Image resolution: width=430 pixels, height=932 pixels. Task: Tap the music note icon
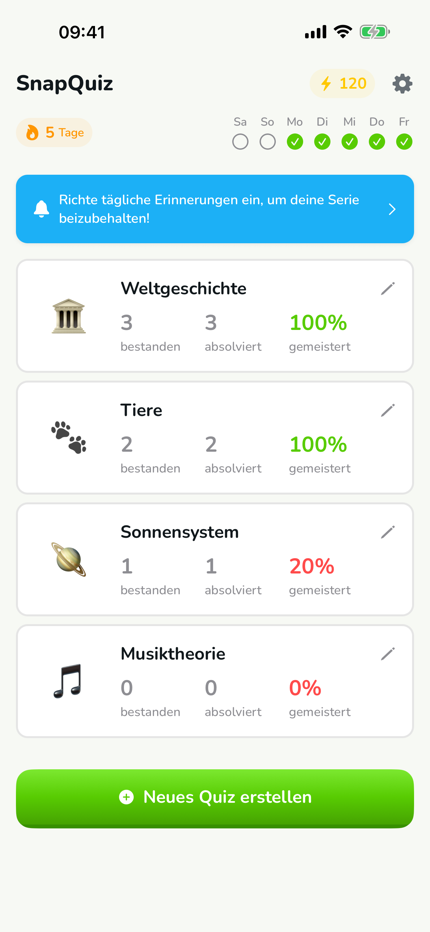tap(67, 681)
